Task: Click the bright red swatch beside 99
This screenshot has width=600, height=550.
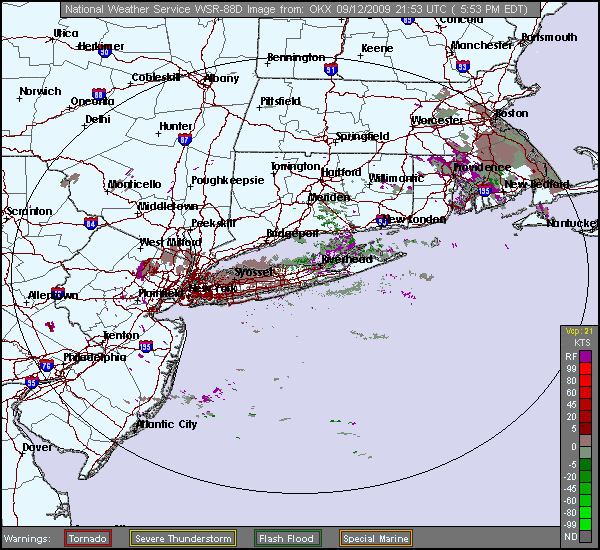Action: point(585,369)
